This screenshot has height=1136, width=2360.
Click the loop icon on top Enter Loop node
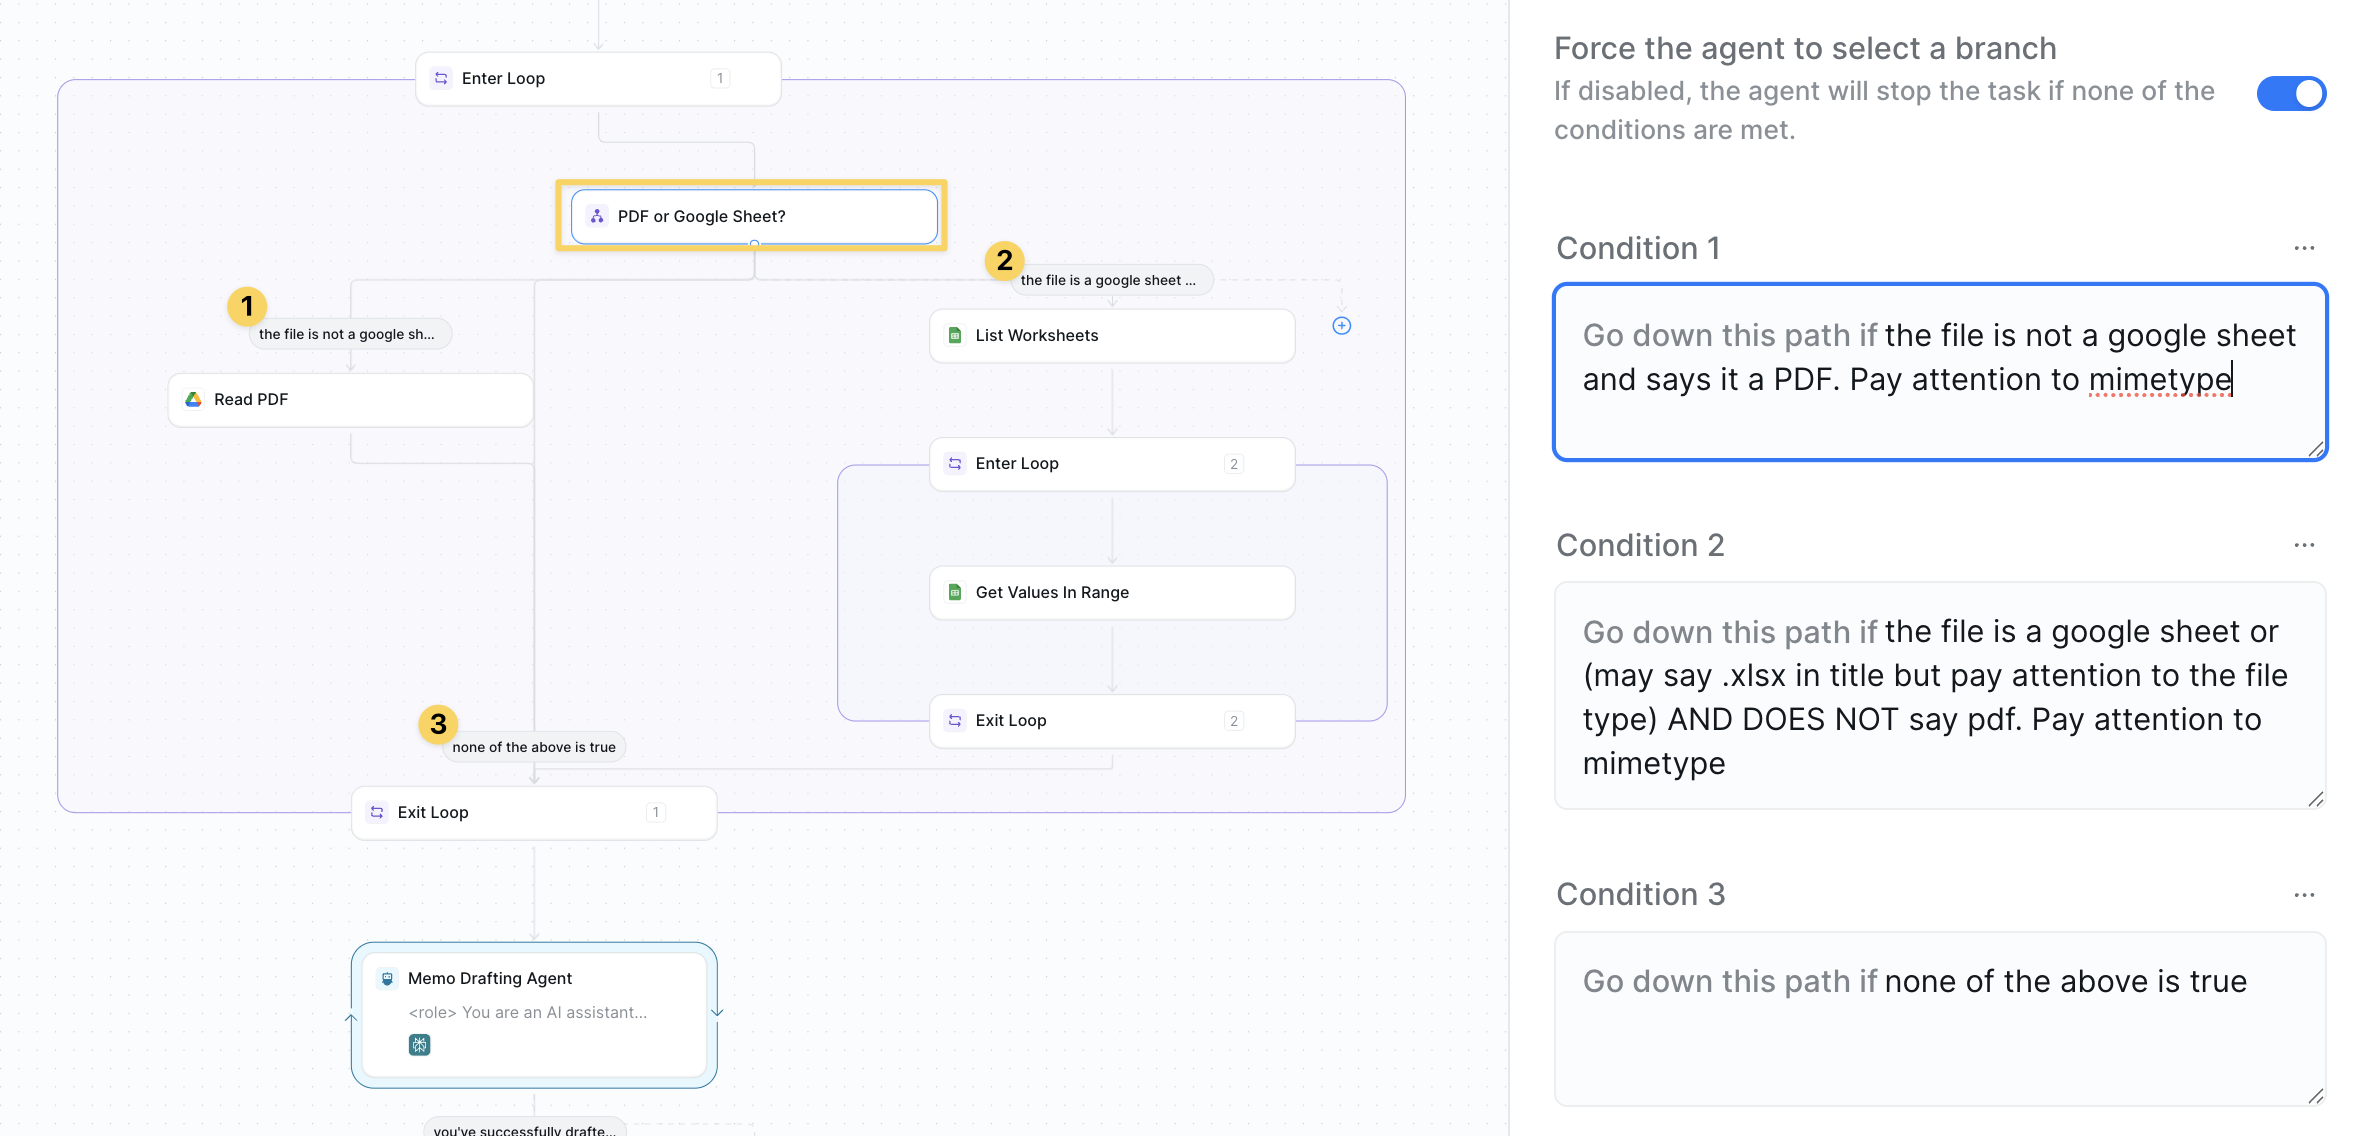(x=441, y=78)
